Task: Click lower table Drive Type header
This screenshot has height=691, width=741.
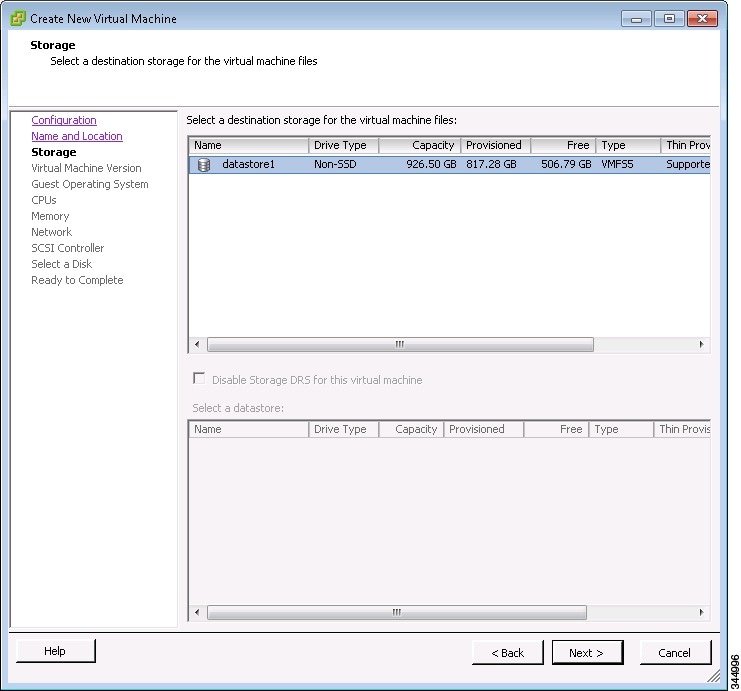Action: click(x=344, y=429)
